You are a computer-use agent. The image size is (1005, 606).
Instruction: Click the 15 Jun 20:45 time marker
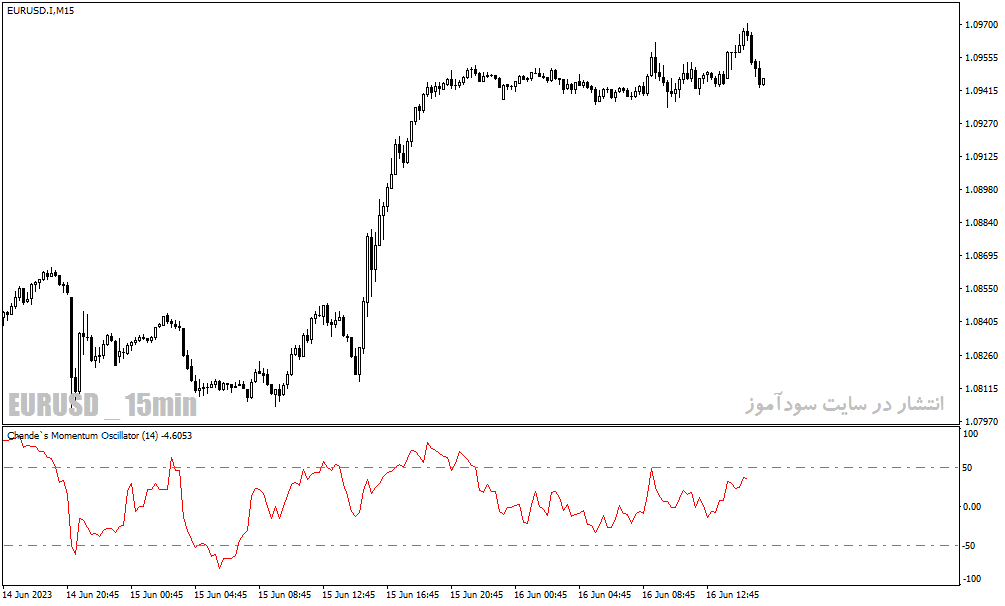pos(476,594)
